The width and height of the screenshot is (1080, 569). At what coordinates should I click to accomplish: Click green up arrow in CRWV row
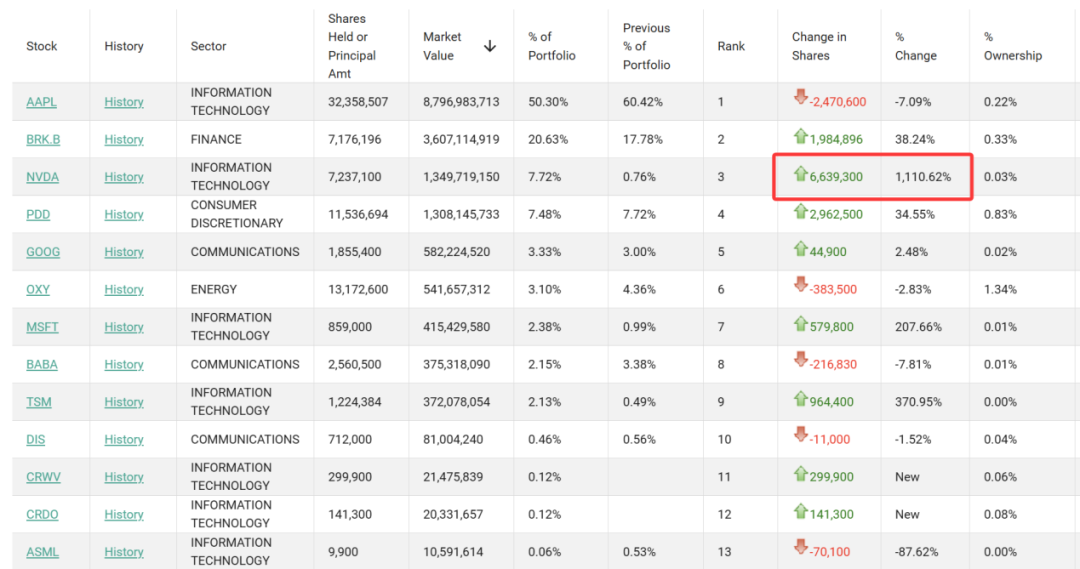[x=800, y=474]
